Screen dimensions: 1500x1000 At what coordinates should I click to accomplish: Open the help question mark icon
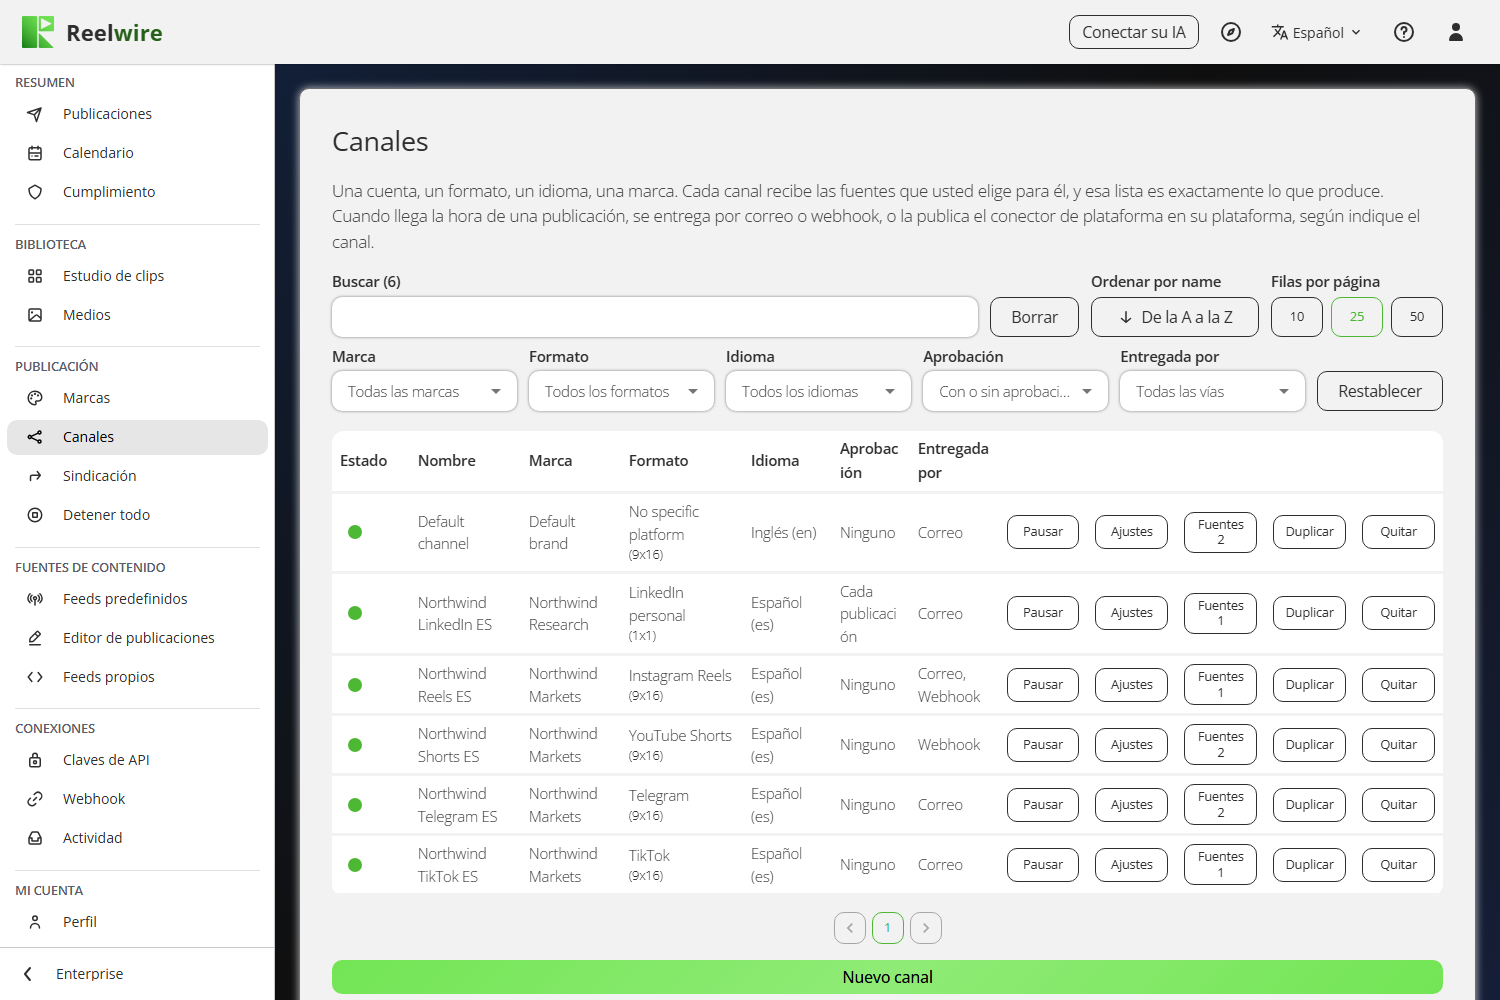pos(1404,32)
